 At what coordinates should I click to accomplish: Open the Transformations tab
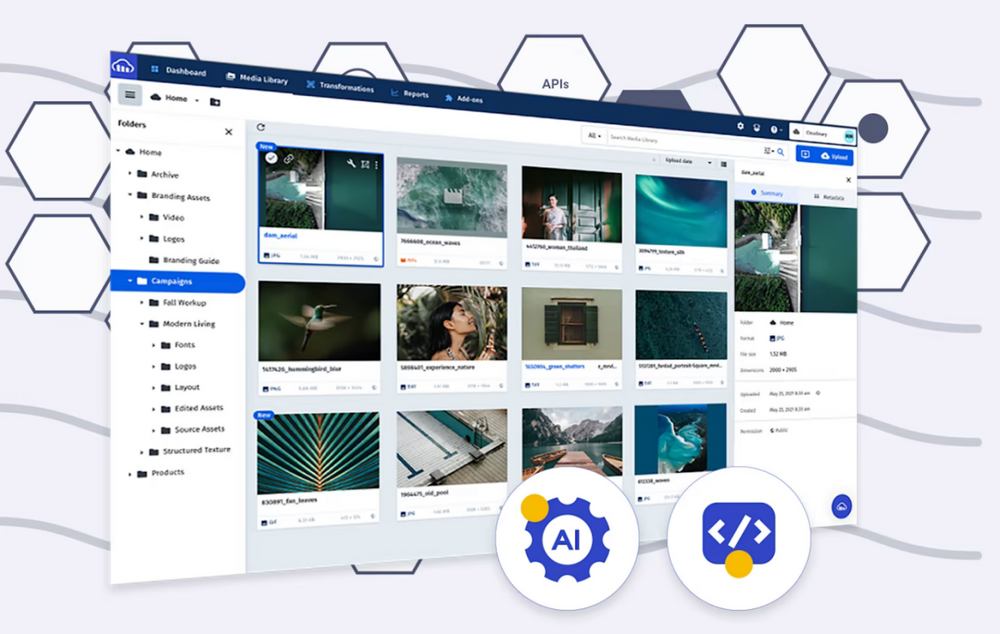(x=340, y=87)
